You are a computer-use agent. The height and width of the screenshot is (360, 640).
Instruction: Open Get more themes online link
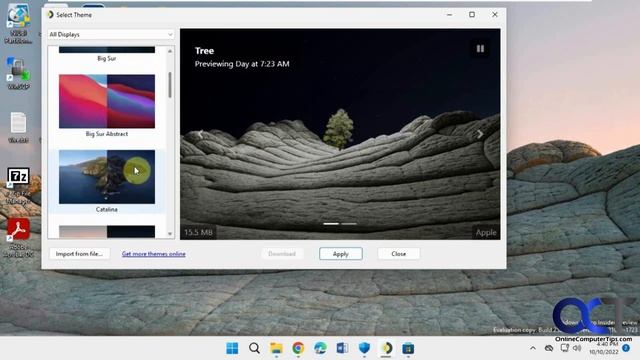pyautogui.click(x=153, y=254)
